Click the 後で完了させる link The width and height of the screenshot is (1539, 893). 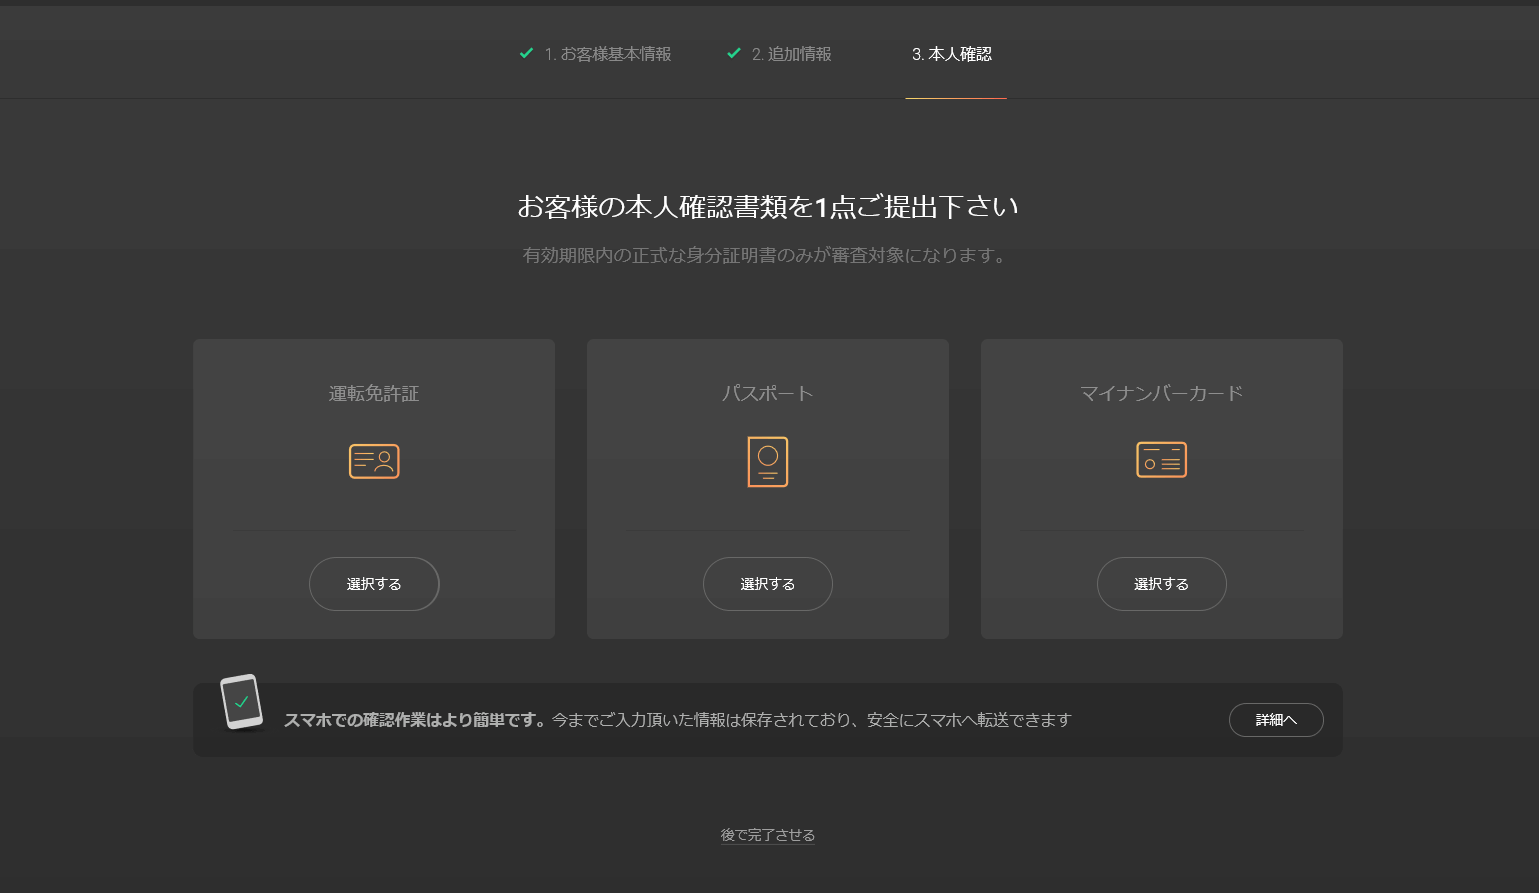767,834
